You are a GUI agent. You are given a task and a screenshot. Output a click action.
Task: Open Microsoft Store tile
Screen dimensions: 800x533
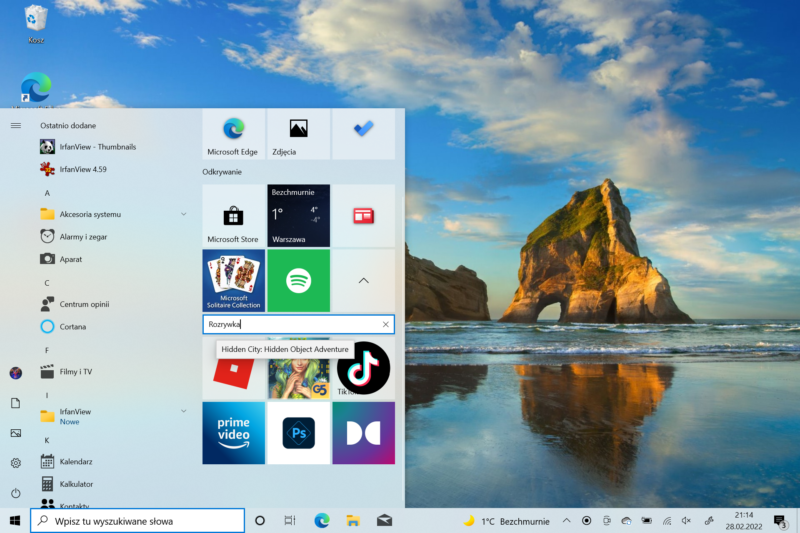[233, 216]
